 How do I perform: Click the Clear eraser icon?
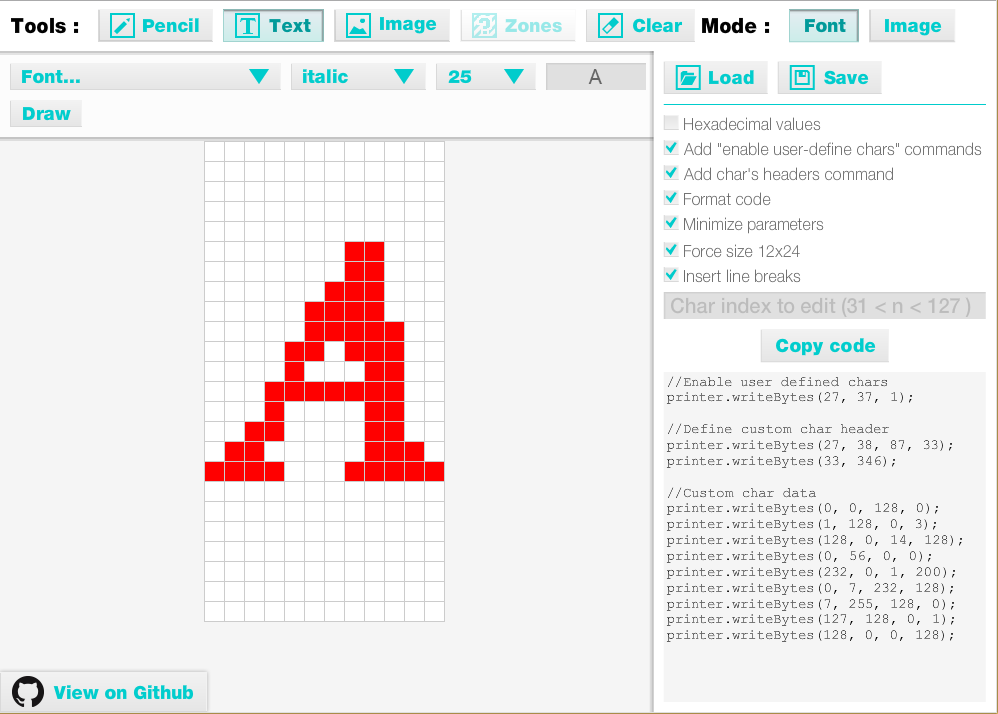tap(610, 26)
